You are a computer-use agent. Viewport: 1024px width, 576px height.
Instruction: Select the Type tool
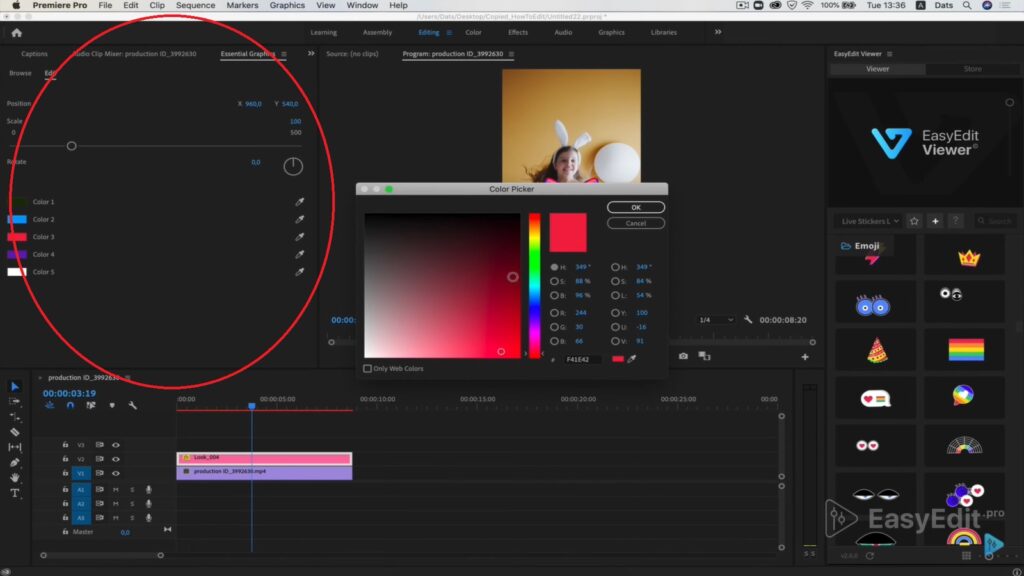(x=15, y=493)
